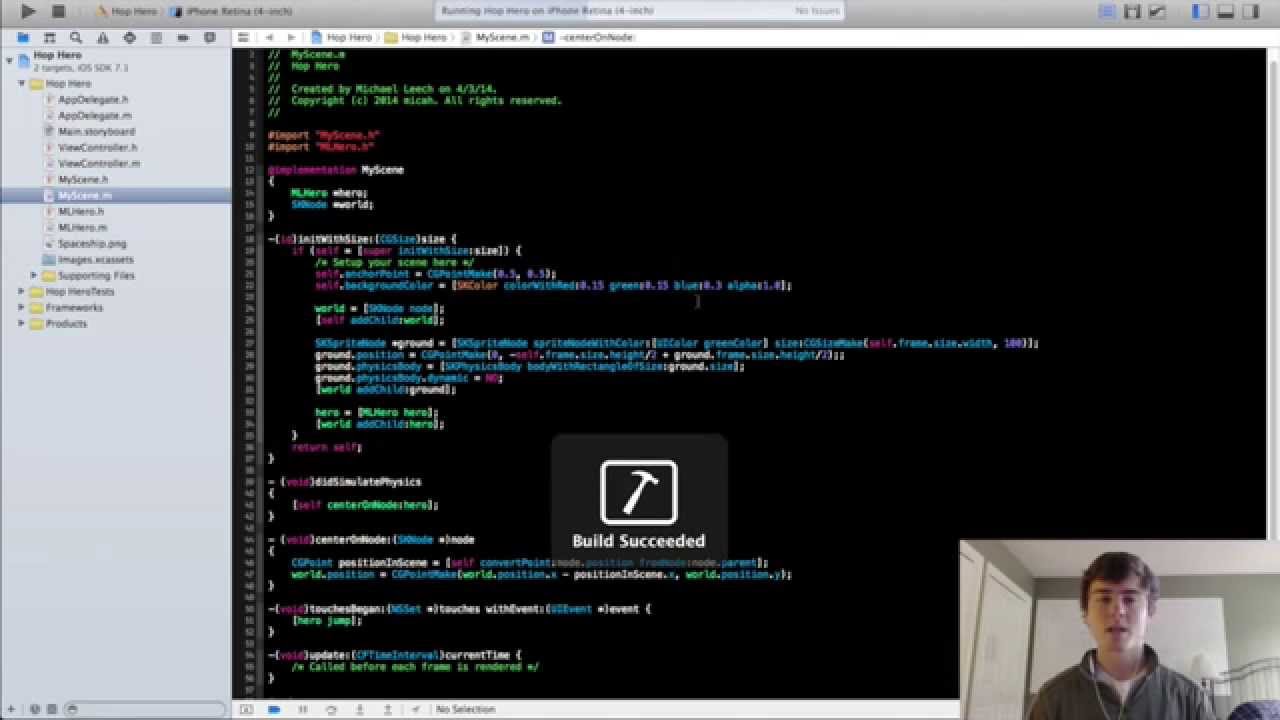Hide the debug area toggle

pyautogui.click(x=246, y=709)
